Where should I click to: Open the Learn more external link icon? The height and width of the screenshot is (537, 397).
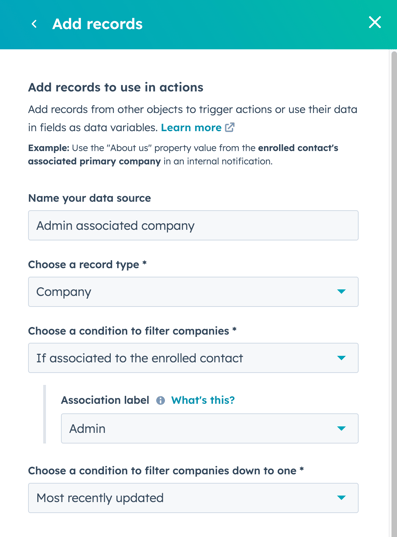click(x=229, y=127)
